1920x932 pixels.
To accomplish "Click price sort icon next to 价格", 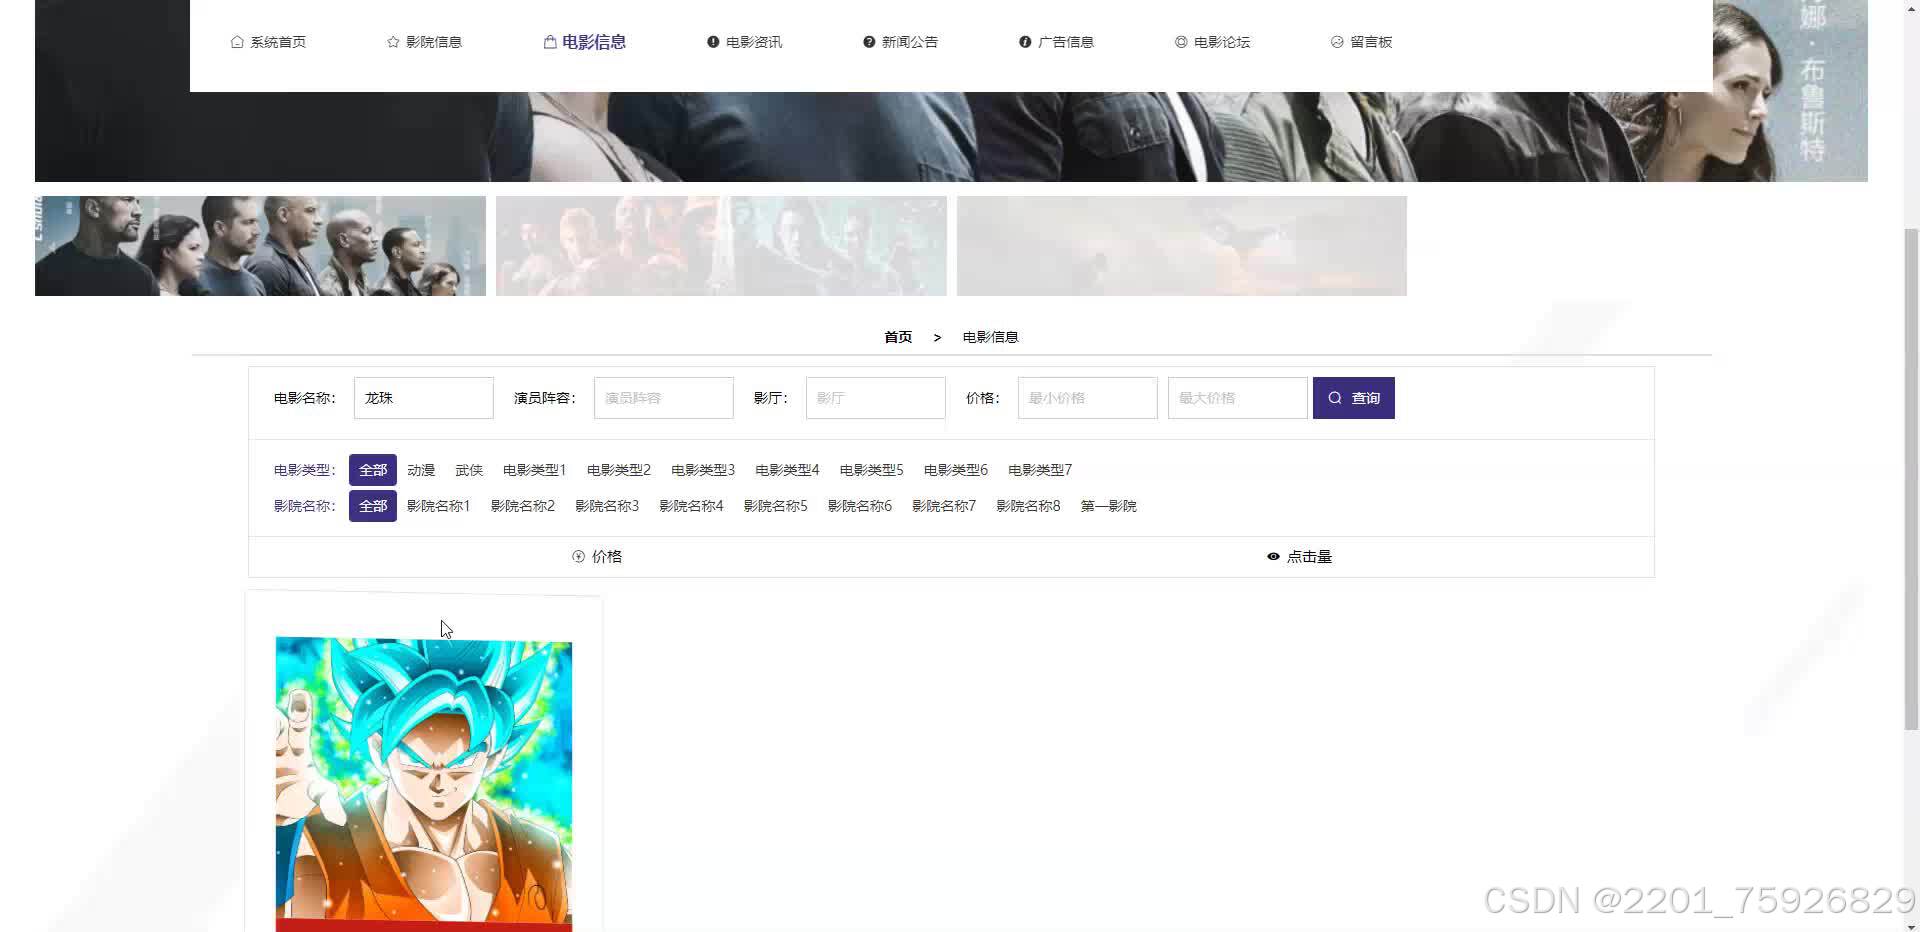I will coord(578,557).
